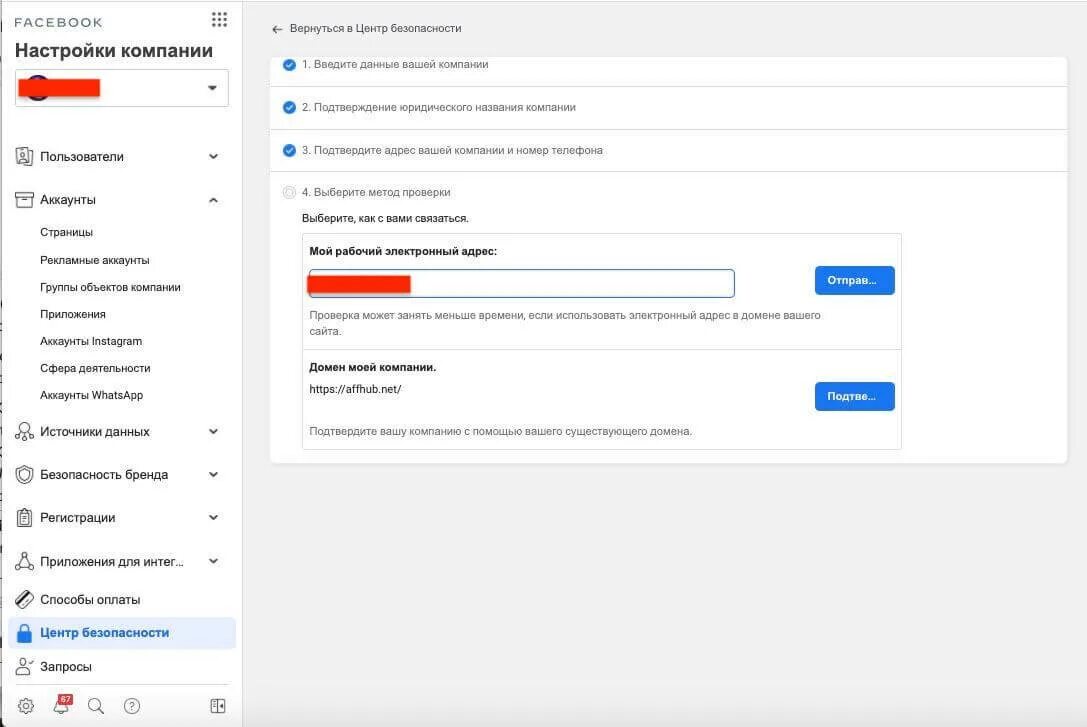Open step 3 Подтвердите адрес вашей компании
Viewport: 1087px width, 727px height.
coord(452,150)
